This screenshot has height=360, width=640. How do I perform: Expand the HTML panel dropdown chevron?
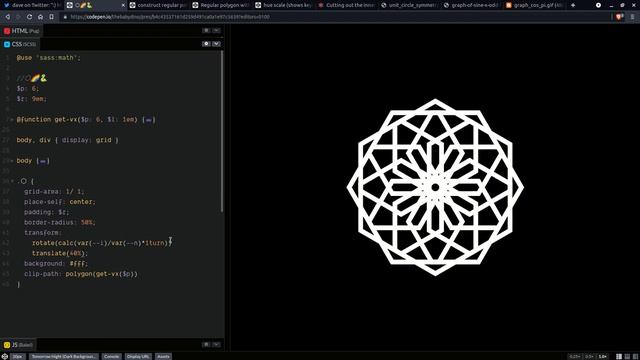(x=216, y=31)
